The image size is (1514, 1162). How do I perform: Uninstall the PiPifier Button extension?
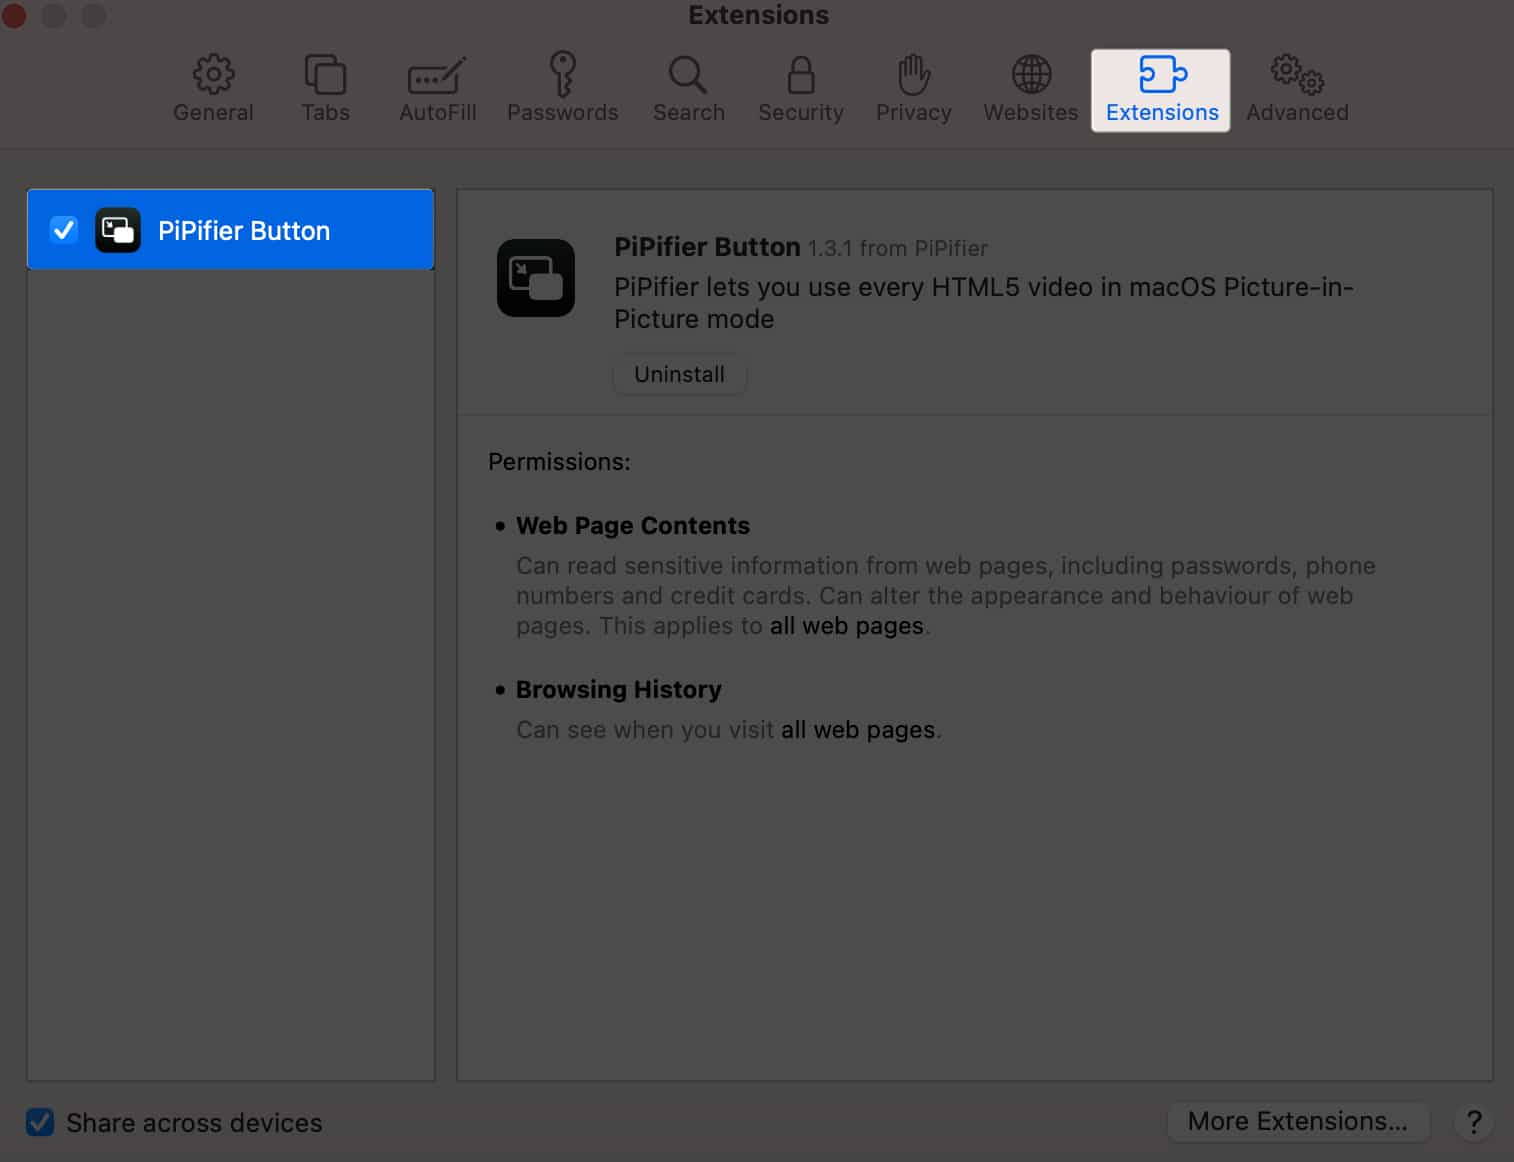679,374
